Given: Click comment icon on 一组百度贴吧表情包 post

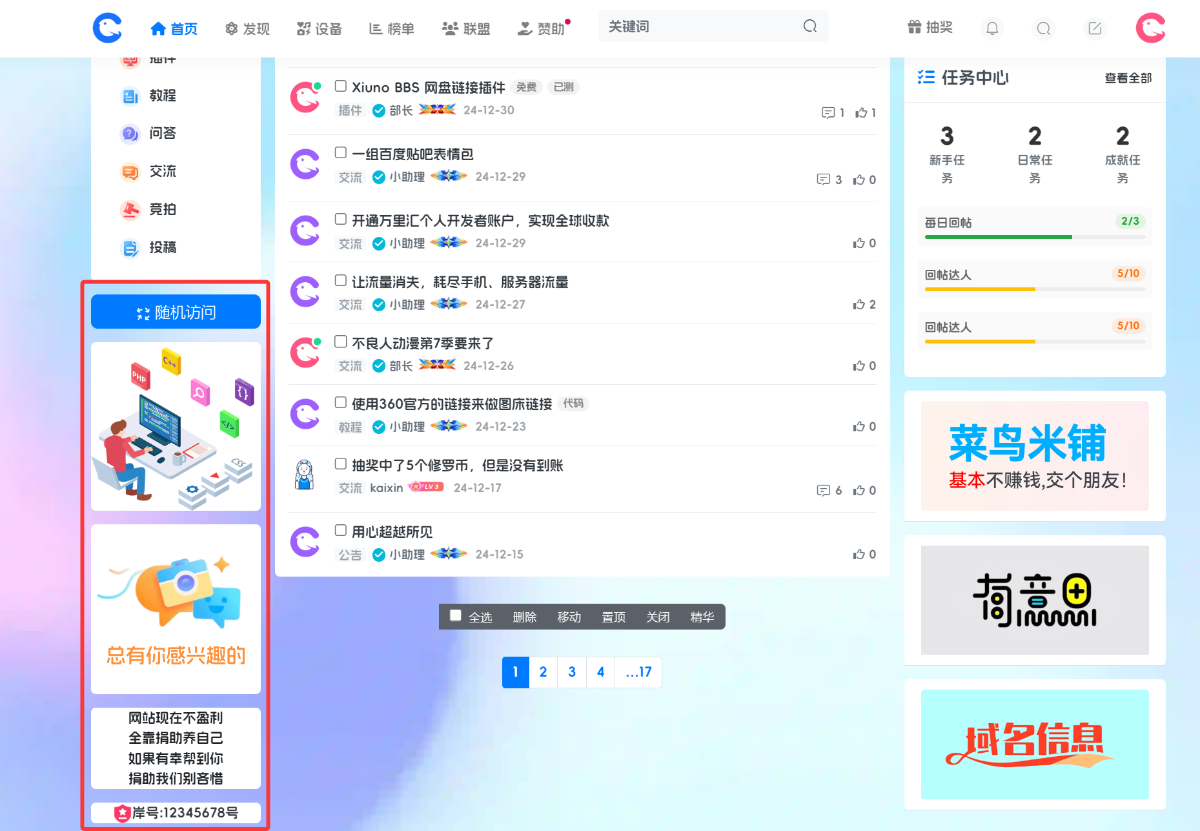Looking at the screenshot, I should [823, 180].
